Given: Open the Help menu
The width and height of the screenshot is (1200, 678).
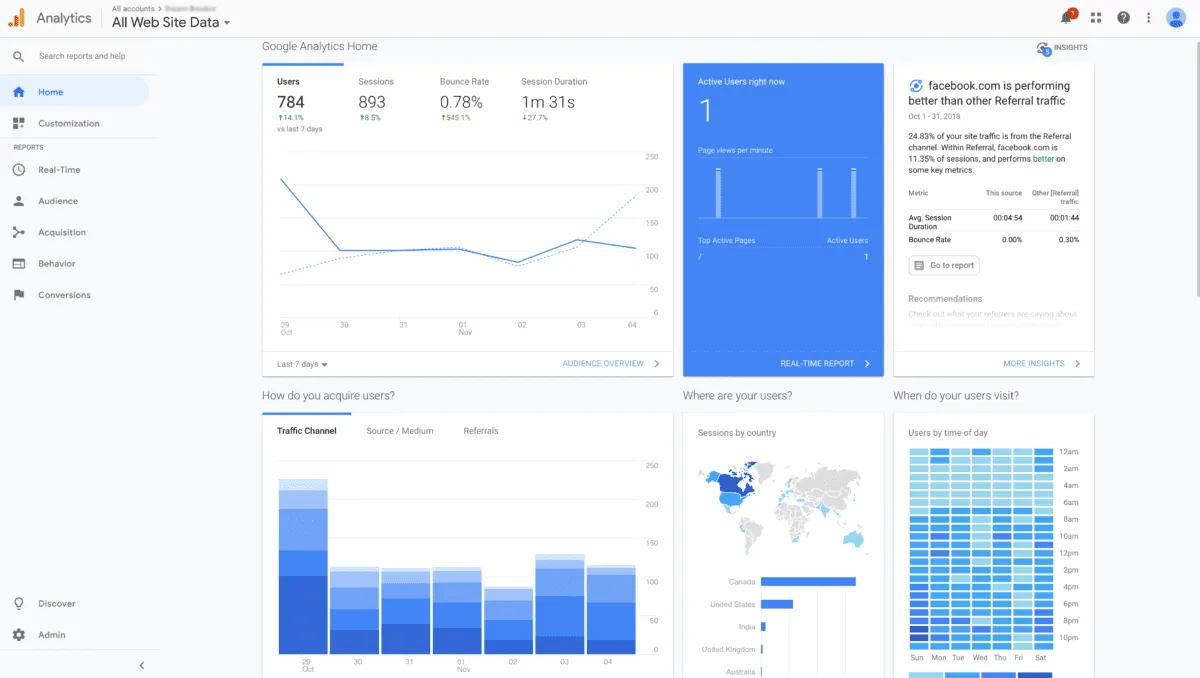Looking at the screenshot, I should tap(1123, 17).
